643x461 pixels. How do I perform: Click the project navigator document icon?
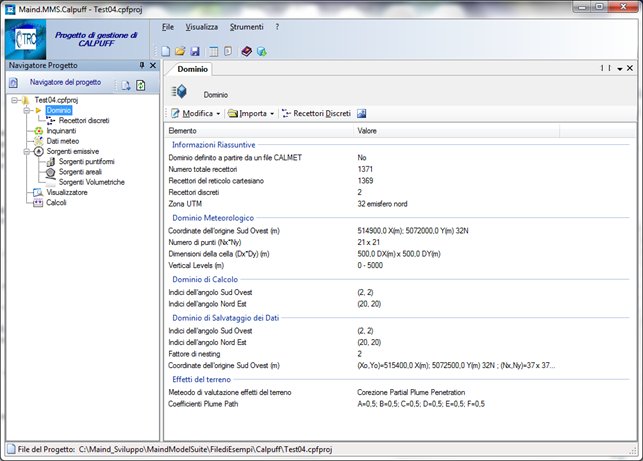point(13,82)
